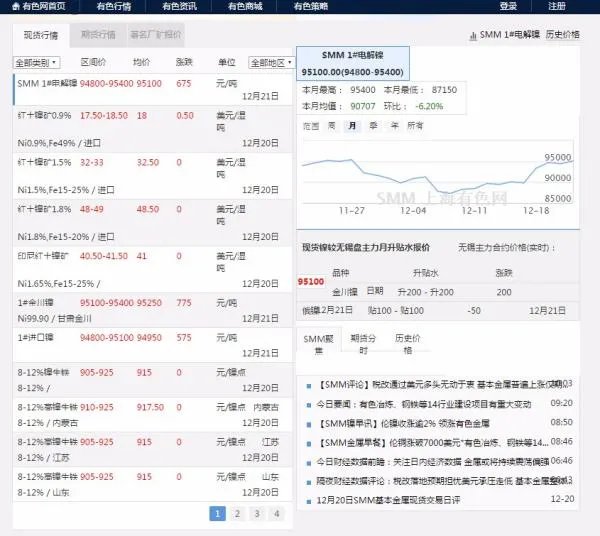This screenshot has width=600, height=536.
Task: Switch to the 期货行情 tab
Action: (98, 35)
